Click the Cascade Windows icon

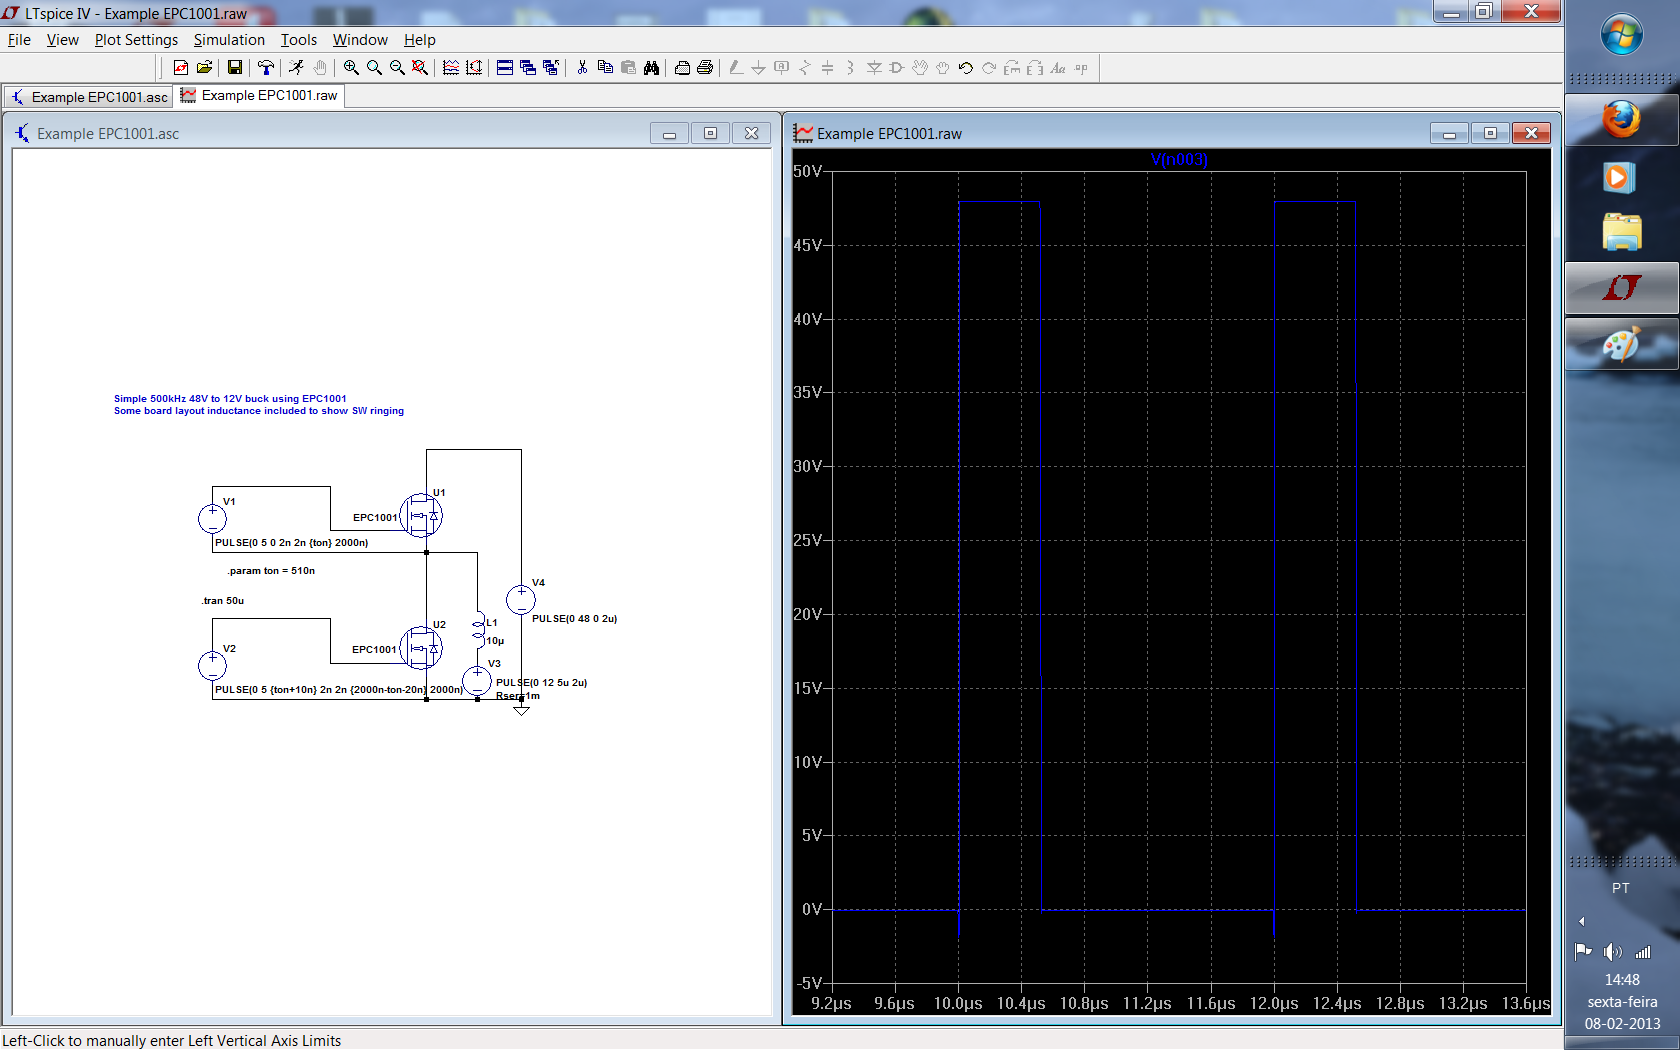pyautogui.click(x=528, y=67)
